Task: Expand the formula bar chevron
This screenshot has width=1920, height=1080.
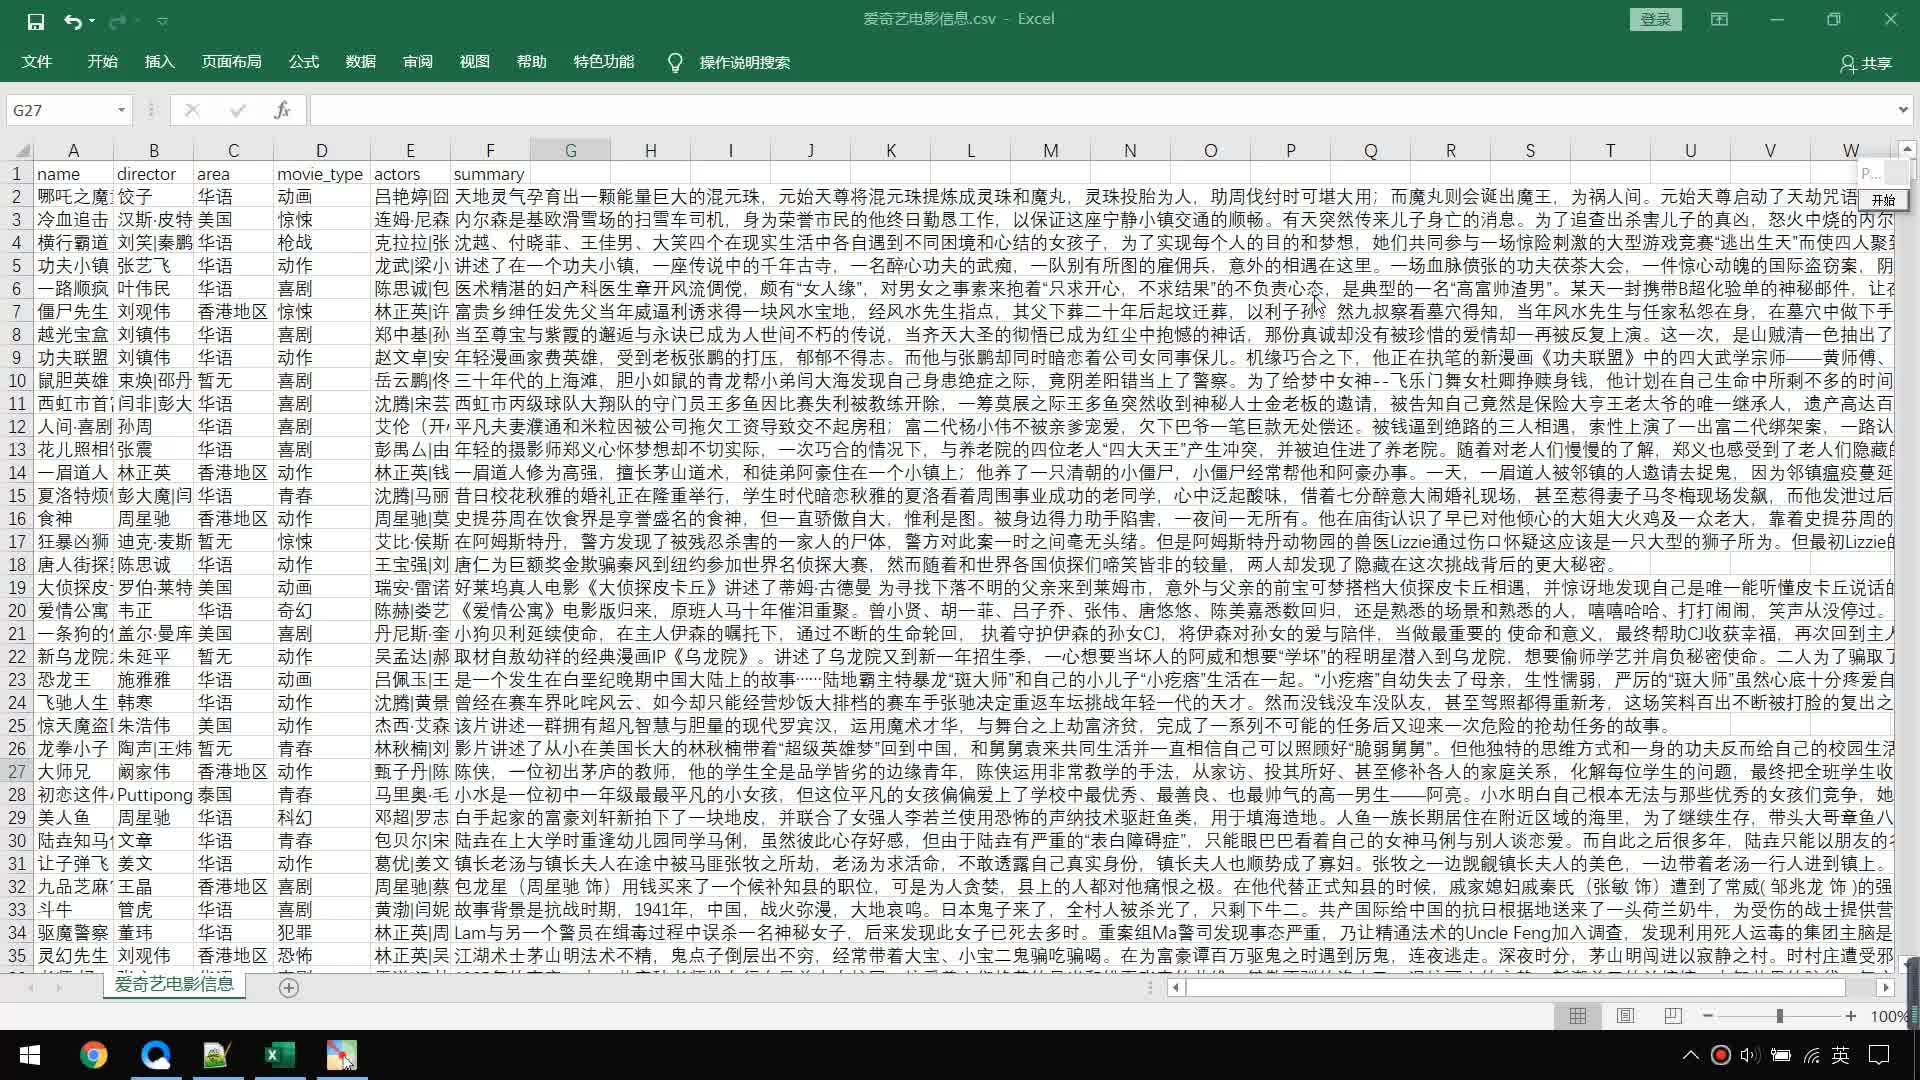Action: [1902, 110]
